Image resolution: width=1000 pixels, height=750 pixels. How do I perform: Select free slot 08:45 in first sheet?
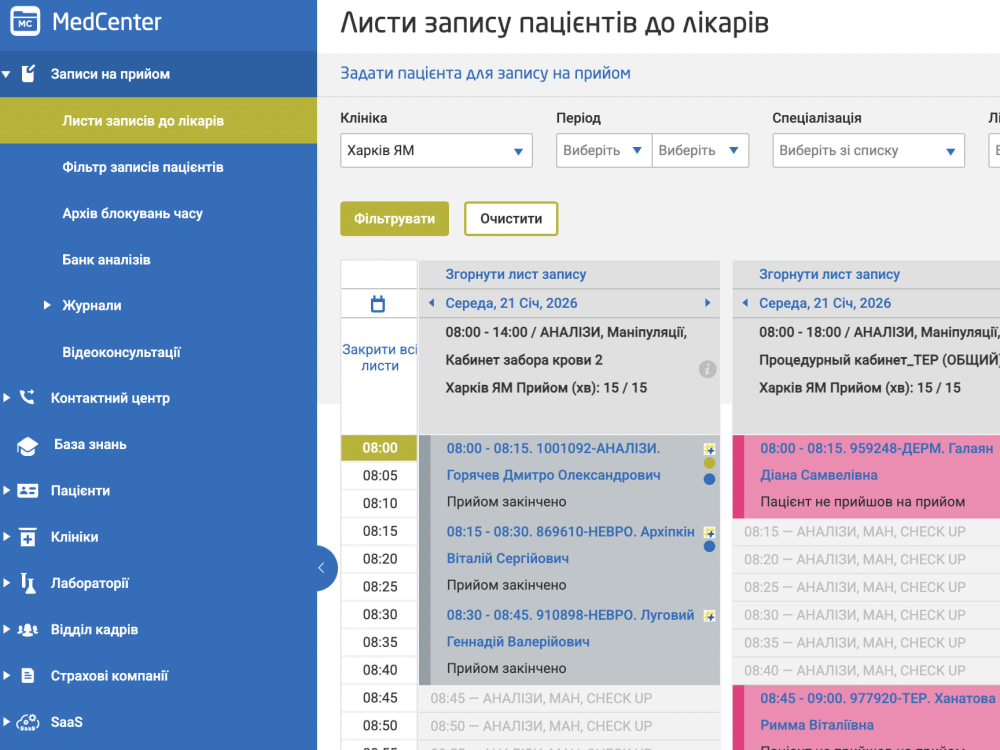(569, 698)
